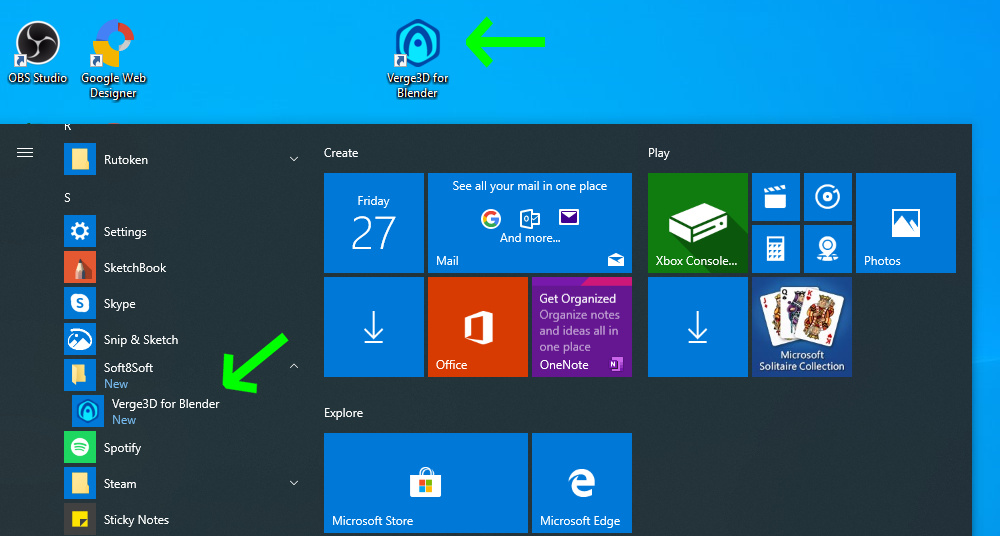Click the Skype app icon
Screen dimensions: 1000x536
pos(80,303)
